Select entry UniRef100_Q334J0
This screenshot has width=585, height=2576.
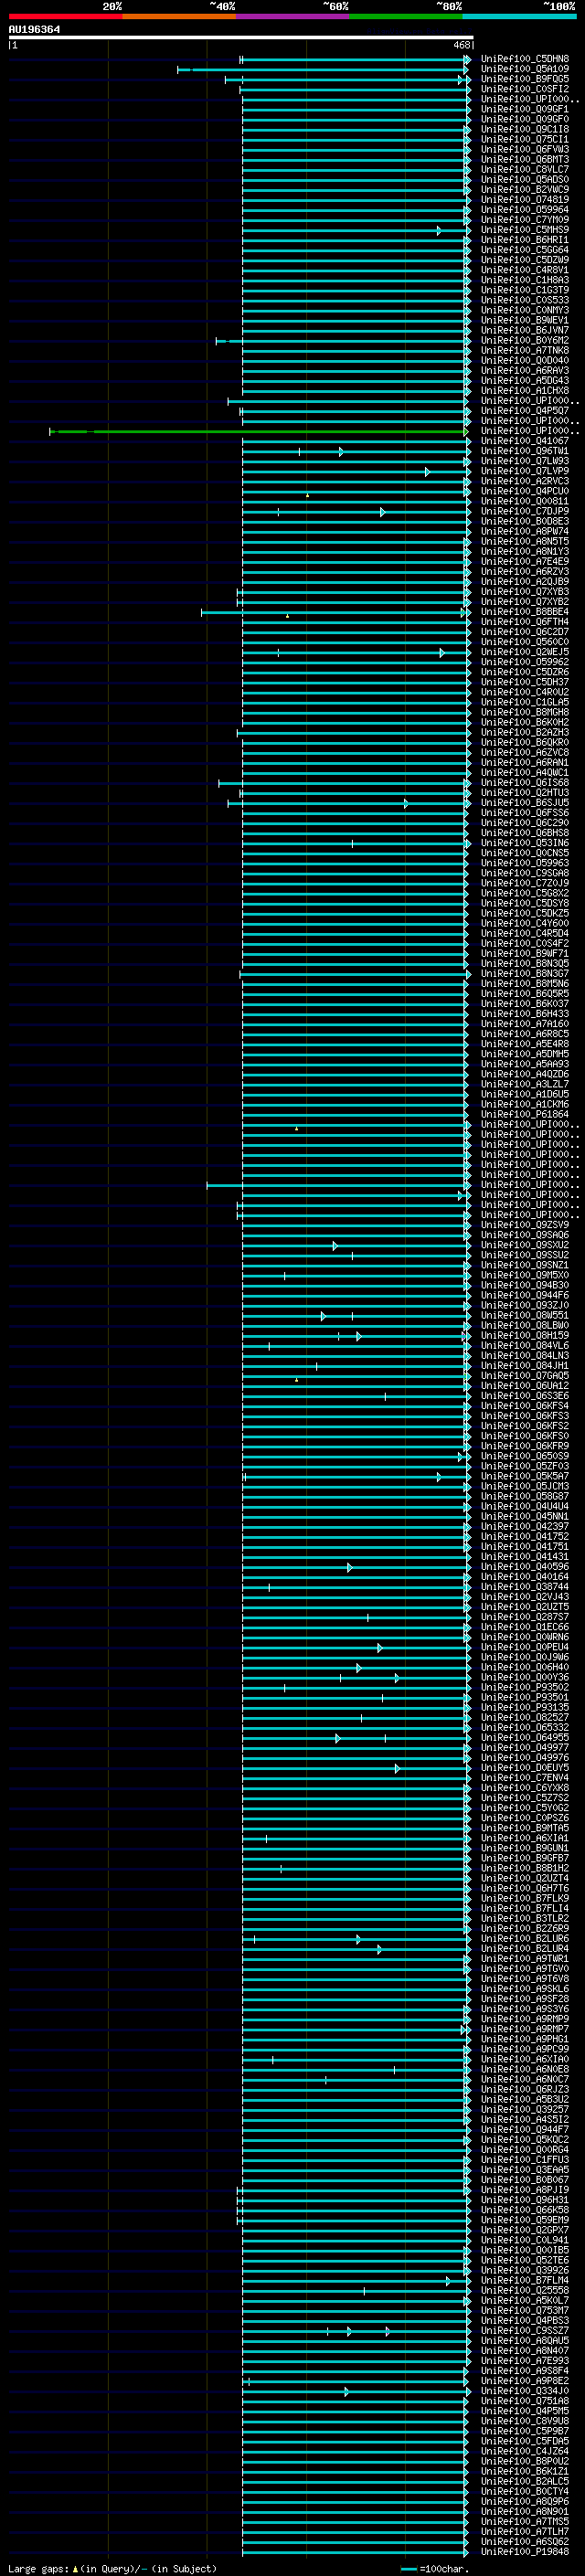[x=525, y=2391]
